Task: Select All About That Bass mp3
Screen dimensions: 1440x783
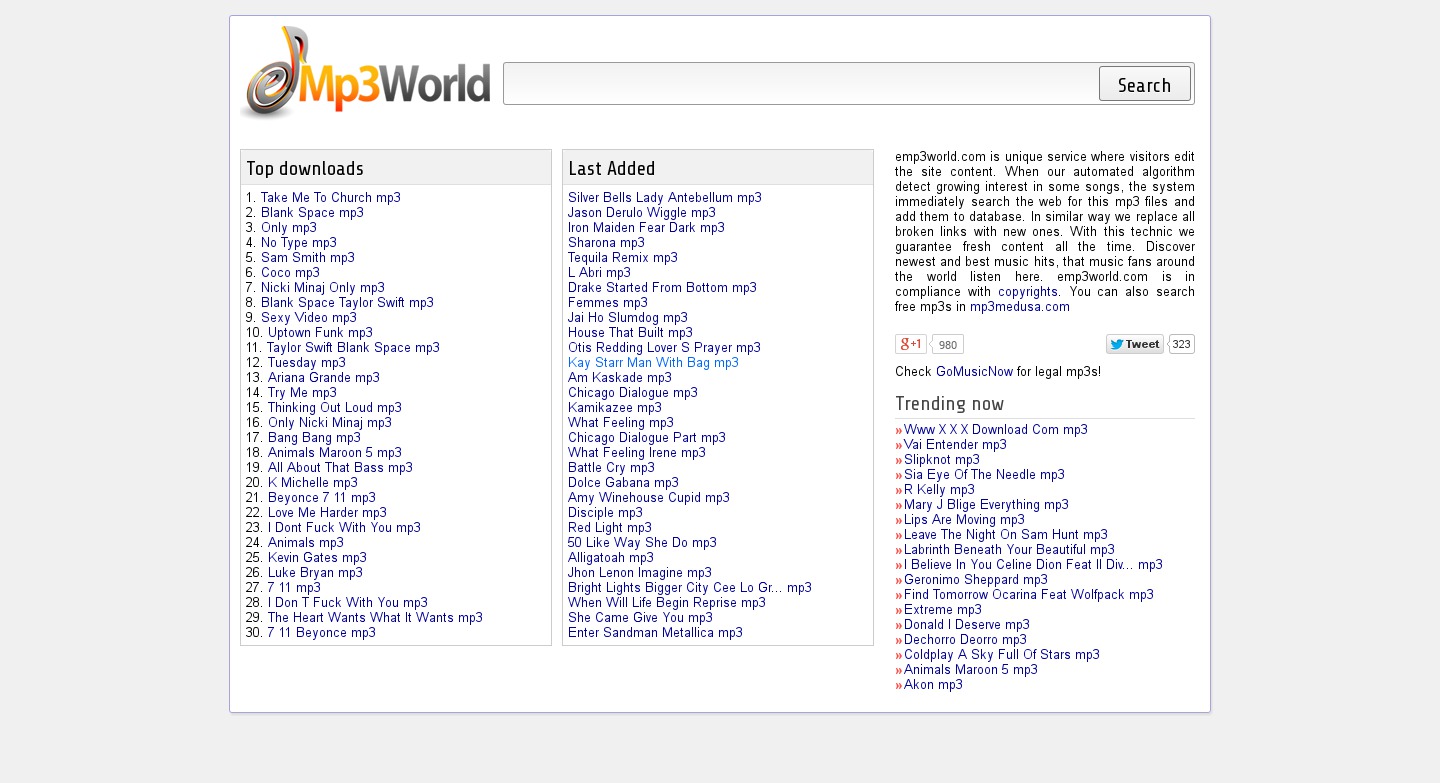Action: coord(340,468)
